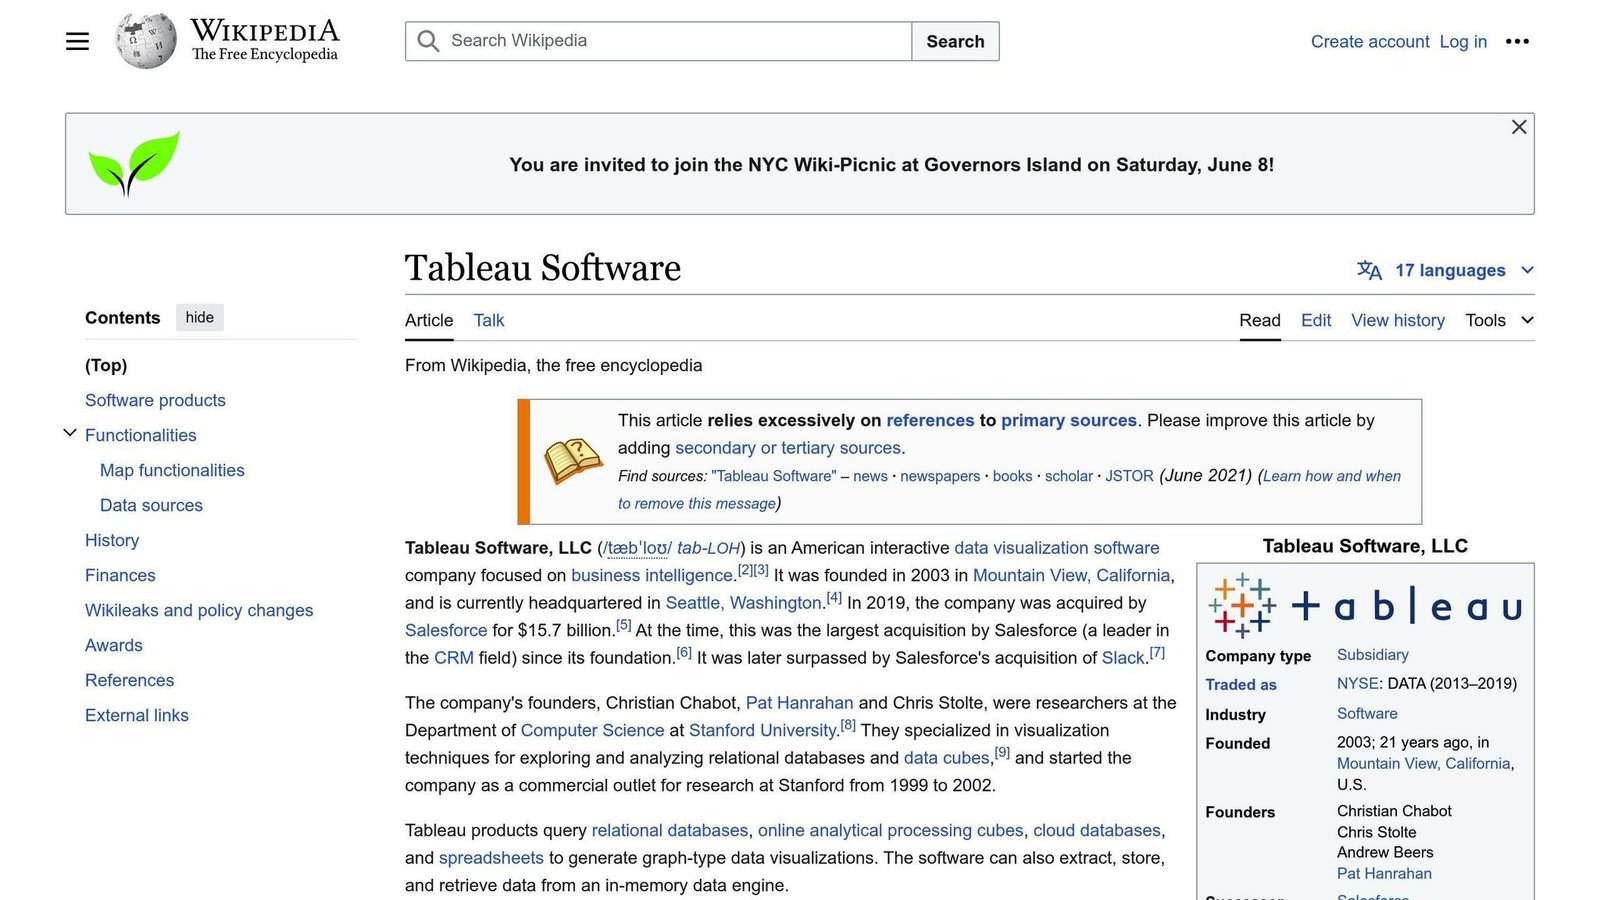Image resolution: width=1600 pixels, height=900 pixels.
Task: Open the 'The Free Encyclopedia' wordmark link
Action: [265, 54]
